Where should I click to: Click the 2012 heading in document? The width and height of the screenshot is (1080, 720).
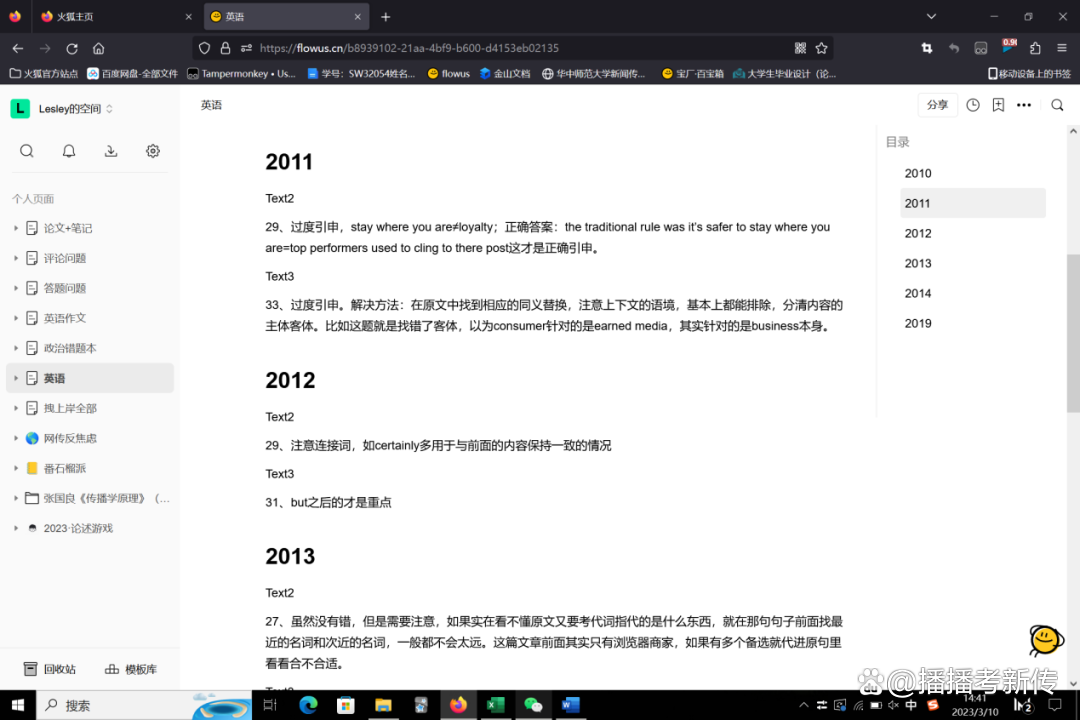[x=290, y=380]
